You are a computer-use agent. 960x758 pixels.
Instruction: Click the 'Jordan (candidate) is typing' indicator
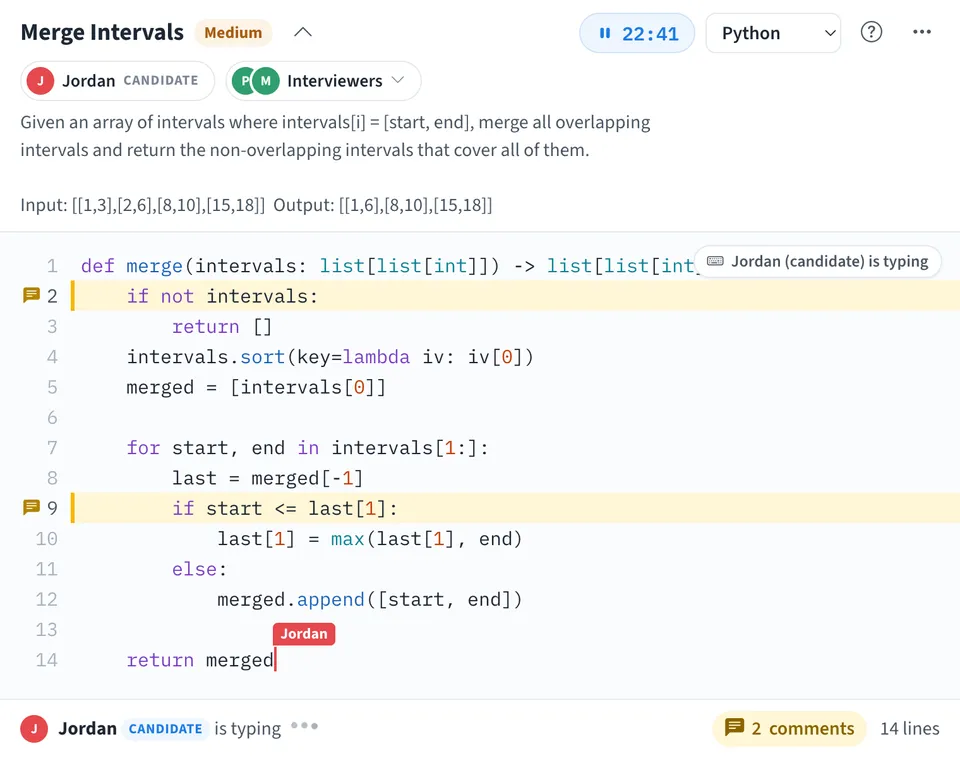pos(818,261)
